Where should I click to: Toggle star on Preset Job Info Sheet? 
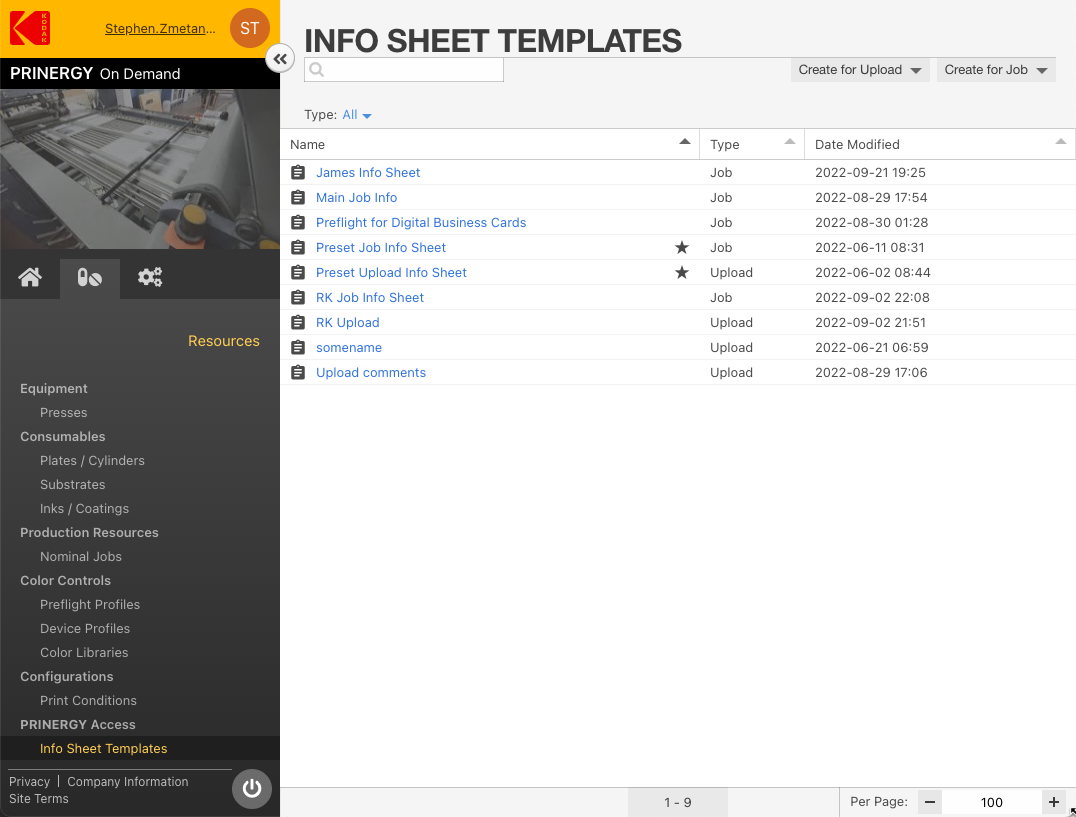[682, 248]
